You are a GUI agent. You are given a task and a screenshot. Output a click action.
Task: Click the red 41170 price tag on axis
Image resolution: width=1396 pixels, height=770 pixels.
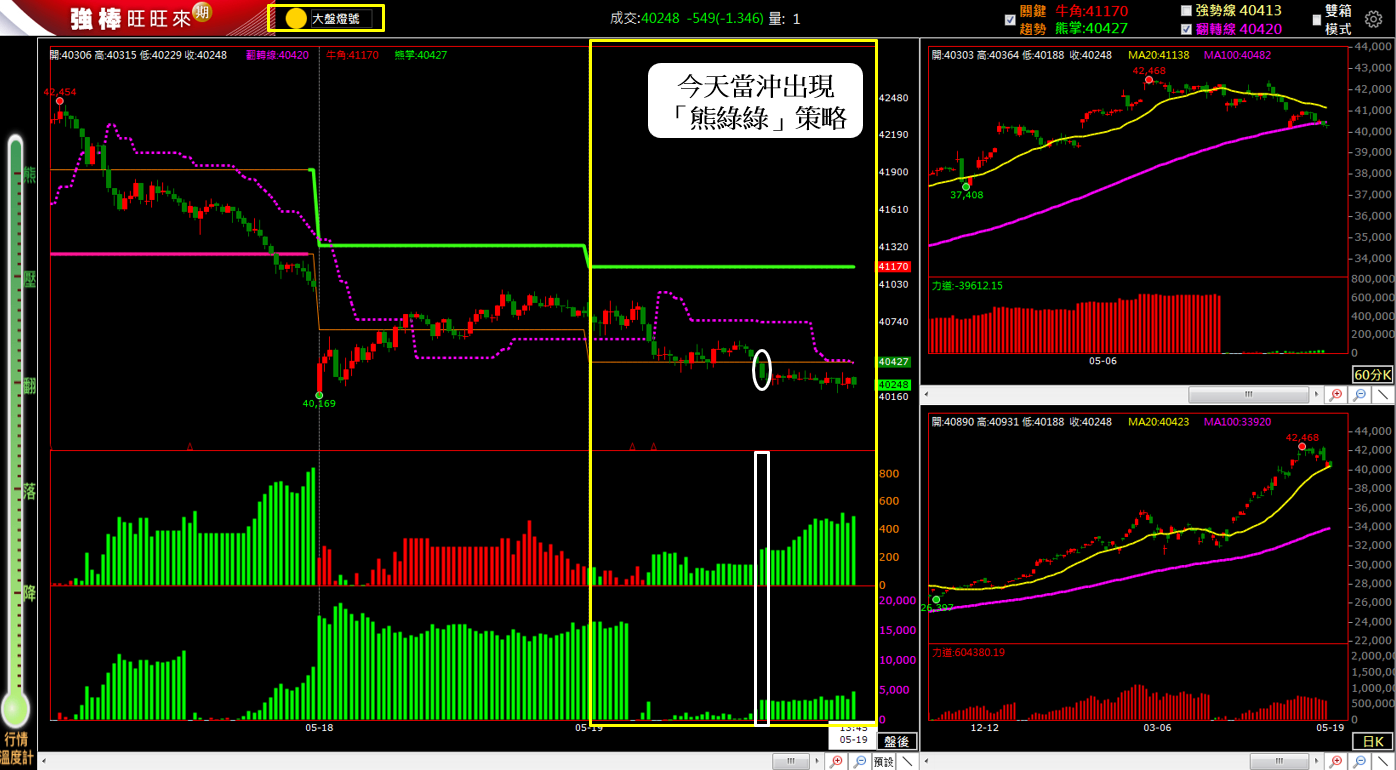(892, 267)
